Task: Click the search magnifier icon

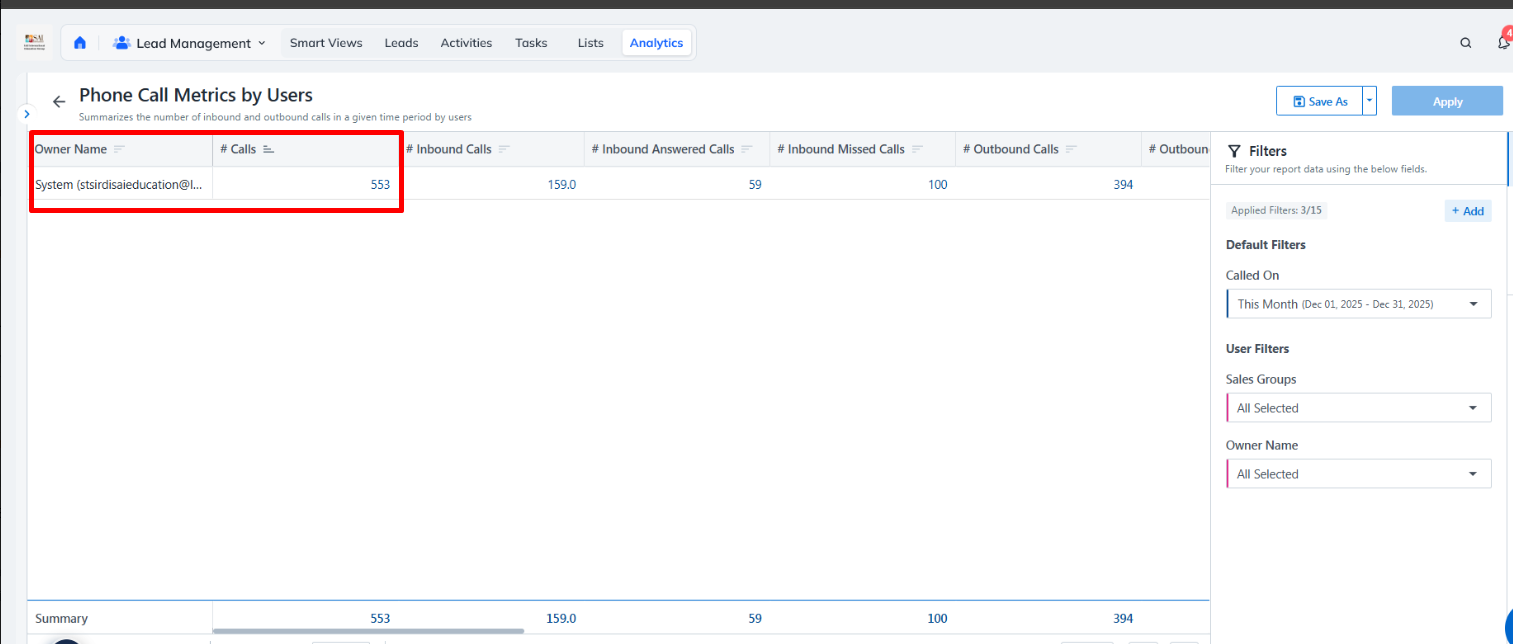Action: click(x=1465, y=43)
